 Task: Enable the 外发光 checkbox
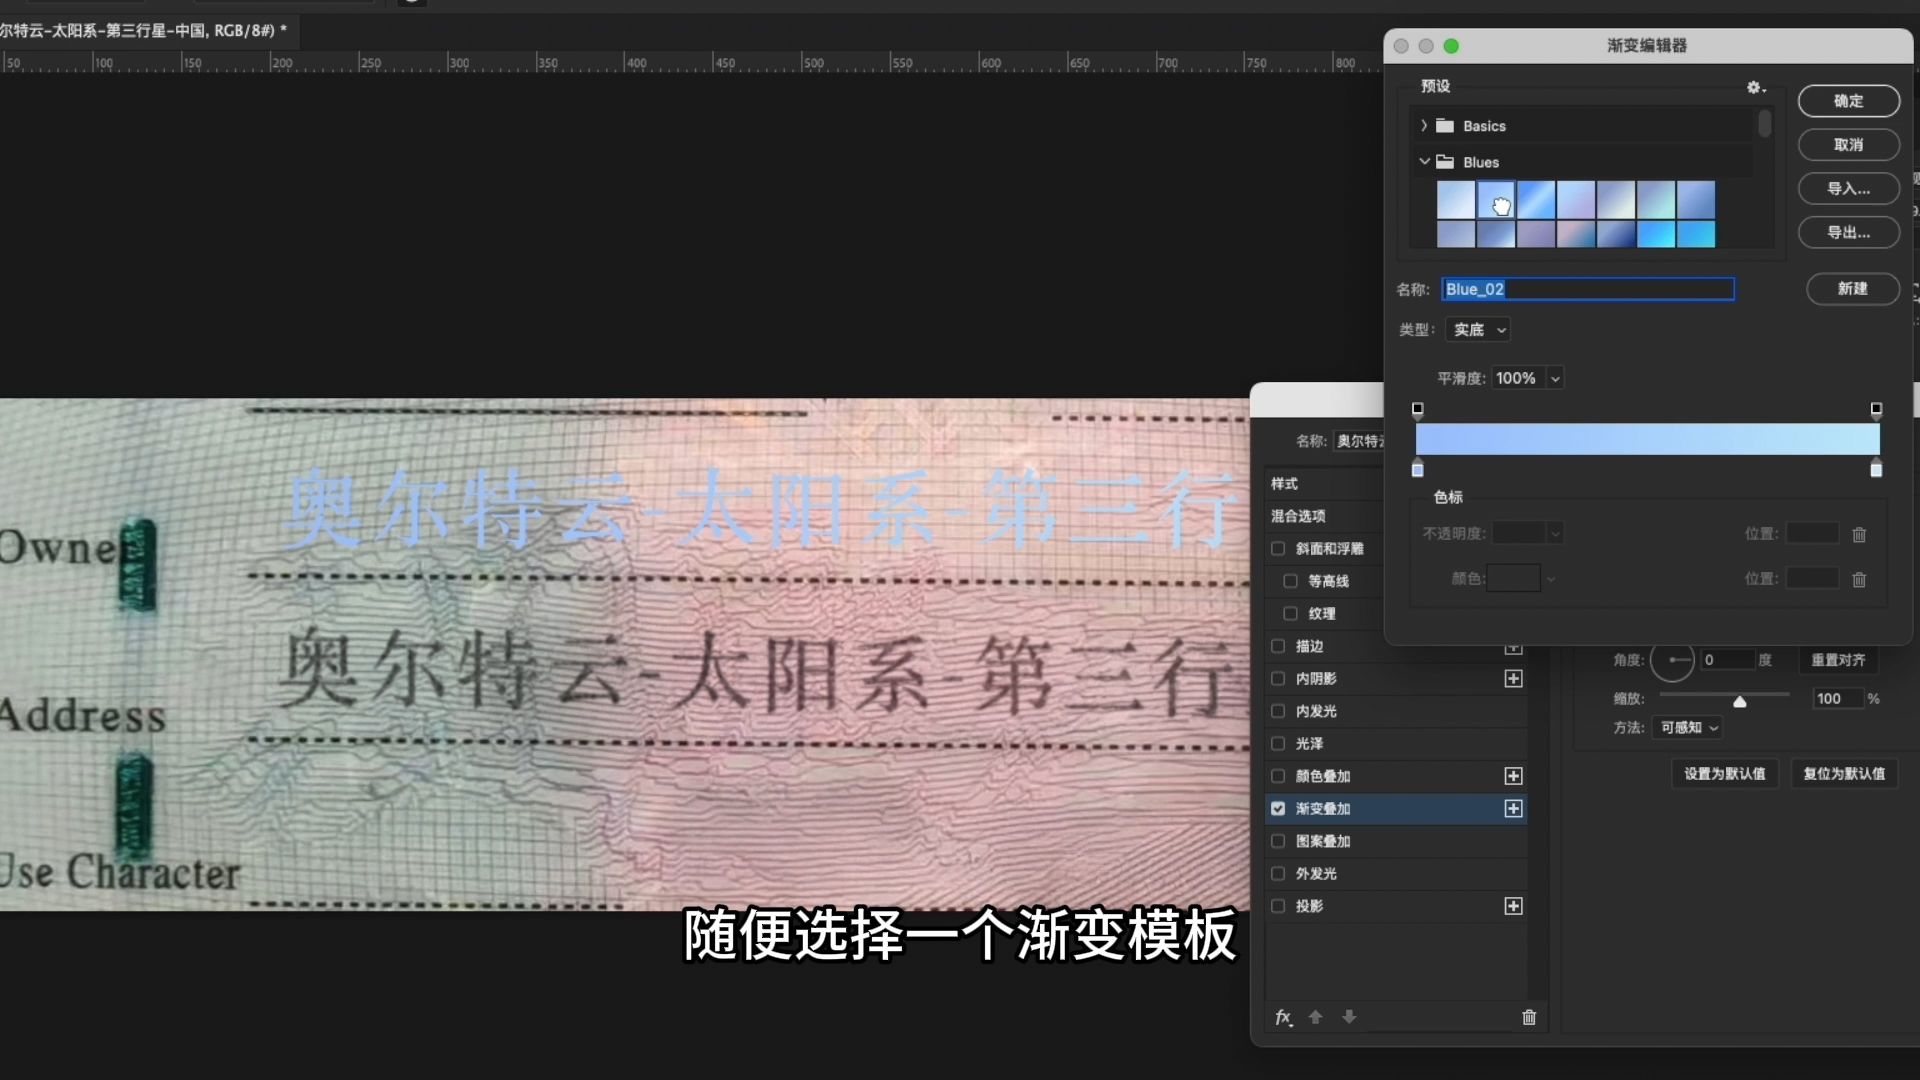pyautogui.click(x=1278, y=874)
